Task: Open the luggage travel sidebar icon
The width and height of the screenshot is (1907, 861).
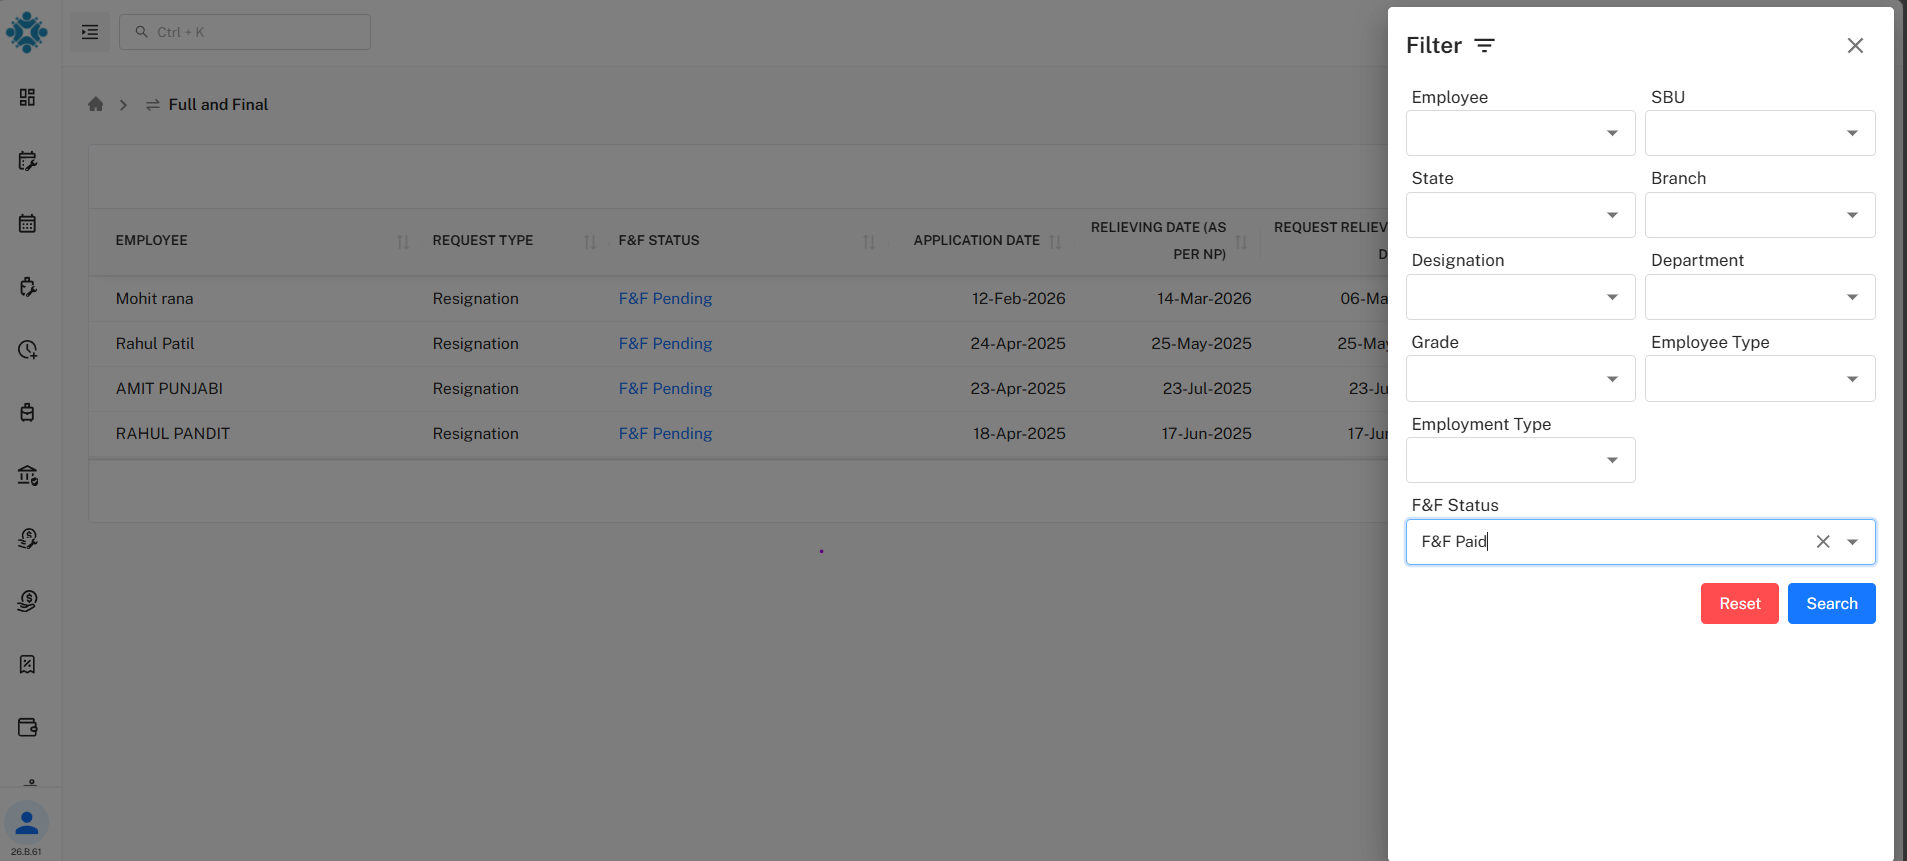Action: pos(27,412)
